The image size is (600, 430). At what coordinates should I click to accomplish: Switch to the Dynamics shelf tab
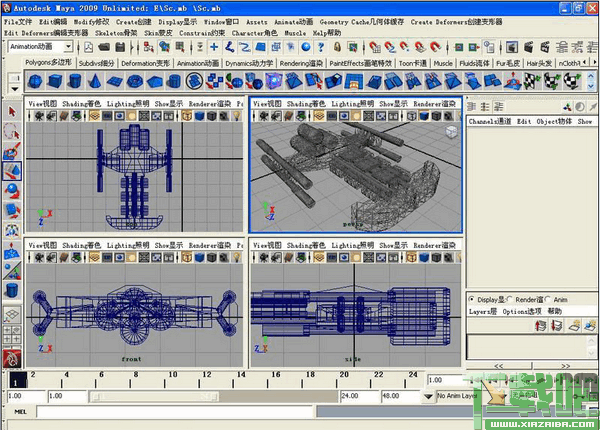(249, 63)
